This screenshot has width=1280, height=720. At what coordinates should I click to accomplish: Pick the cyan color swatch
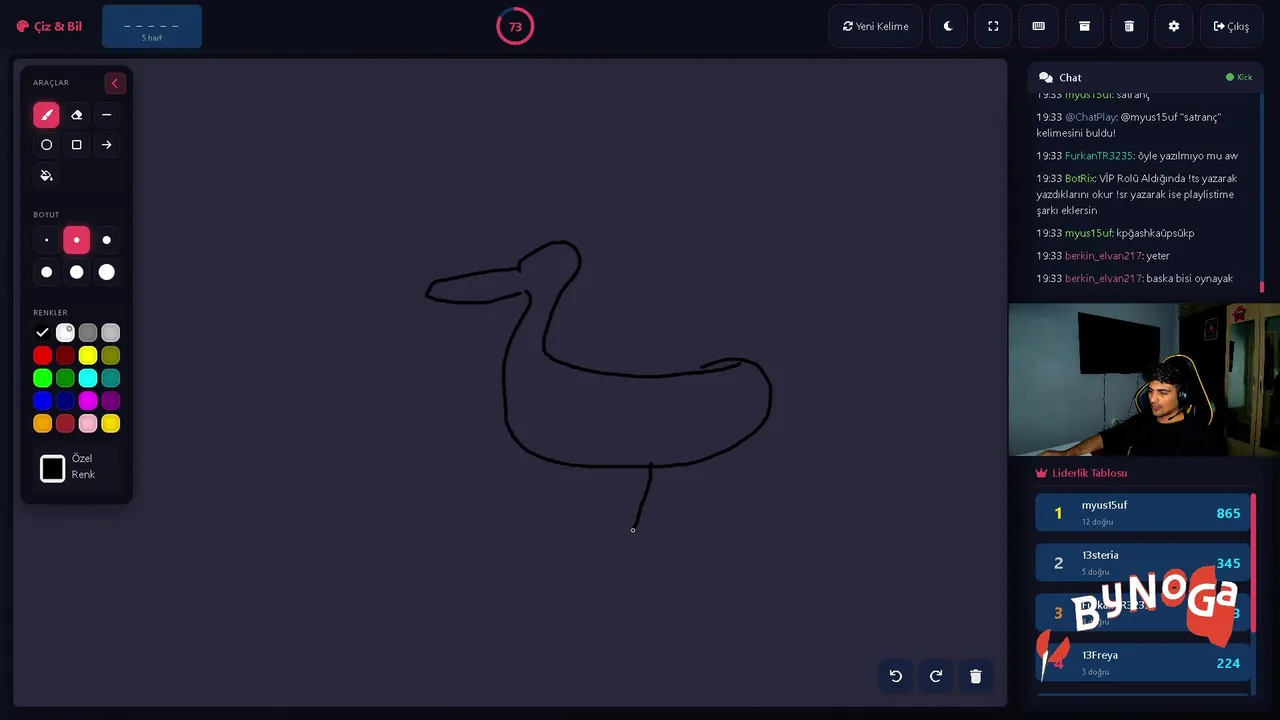[88, 378]
